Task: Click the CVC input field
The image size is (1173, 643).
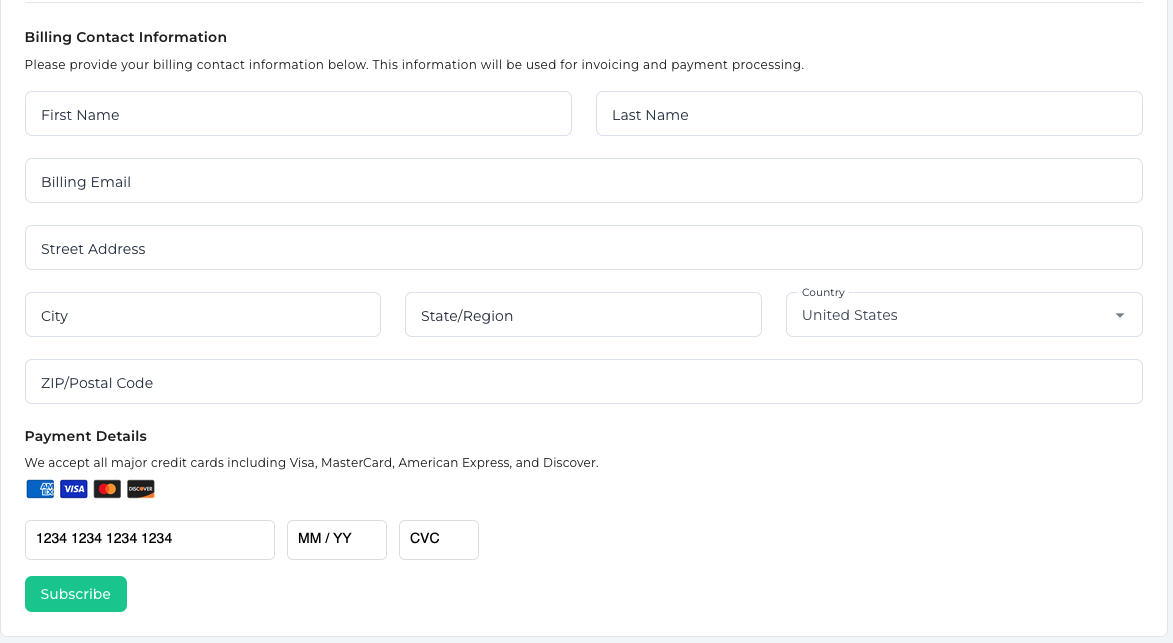Action: [x=438, y=539]
